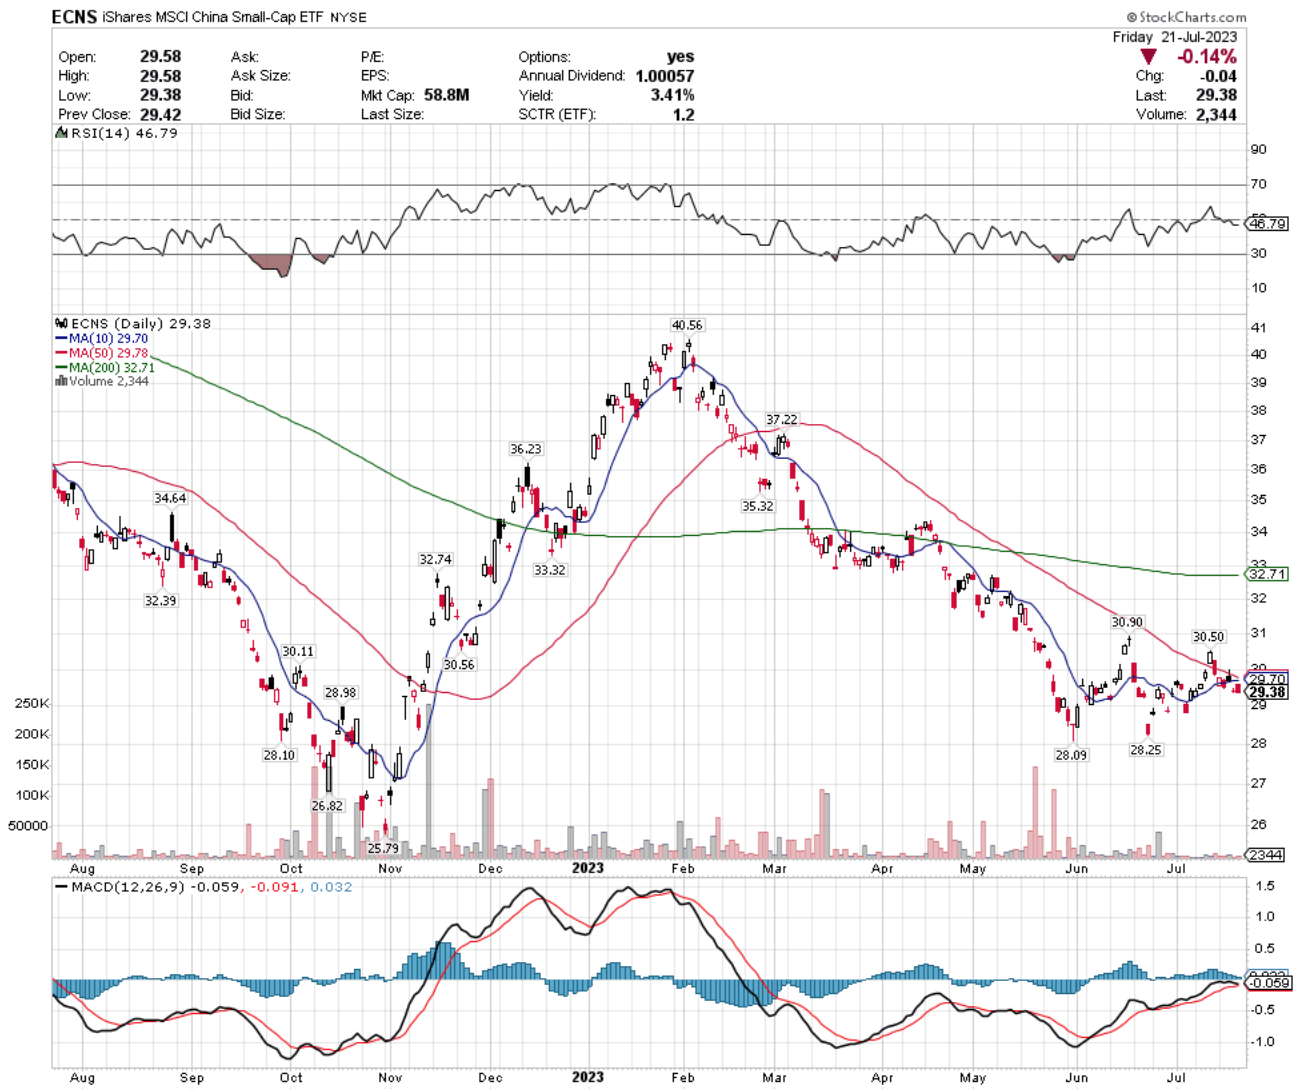Click the 25.79 low price annotation
Viewport: 1314px width, 1092px height.
click(383, 848)
